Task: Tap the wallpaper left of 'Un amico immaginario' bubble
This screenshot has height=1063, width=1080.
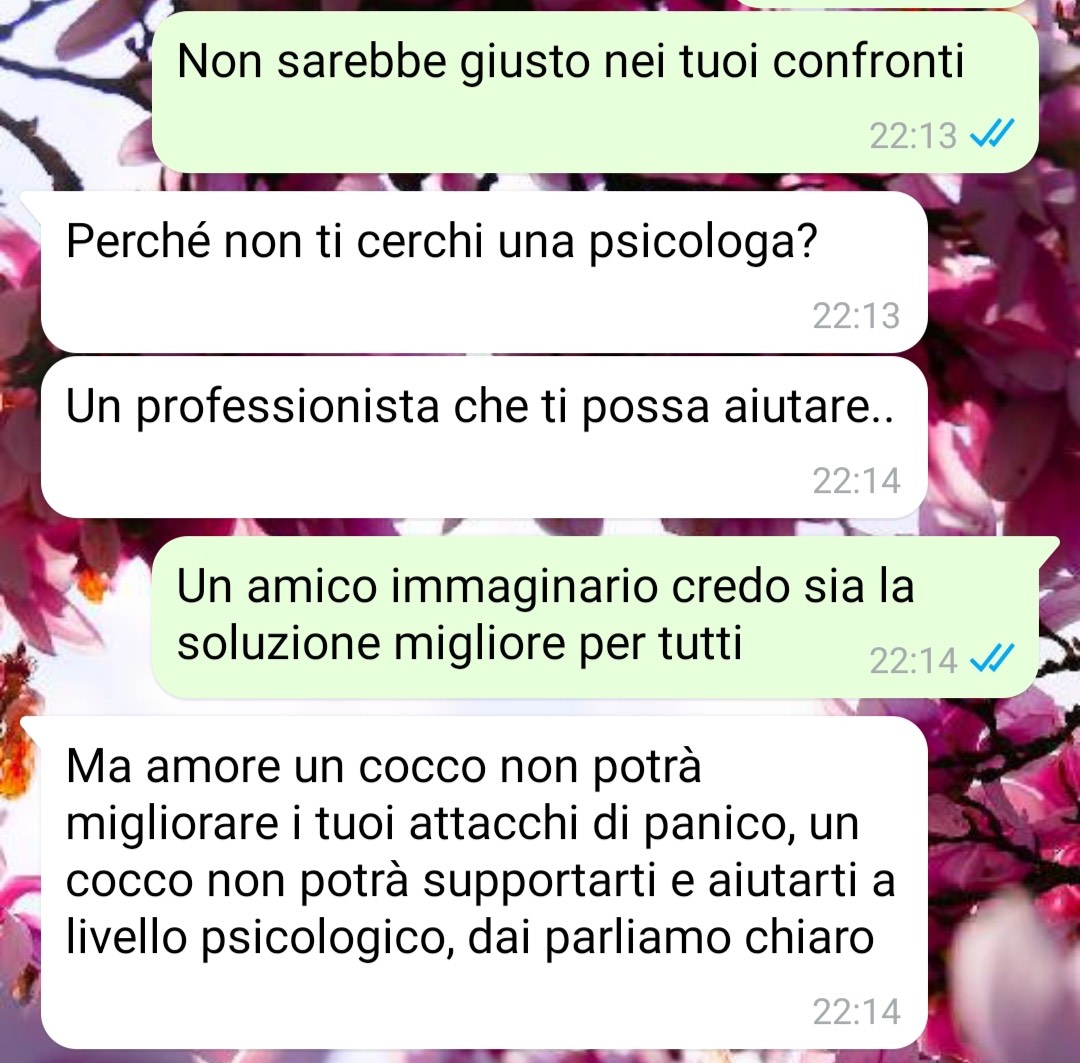Action: 76,617
